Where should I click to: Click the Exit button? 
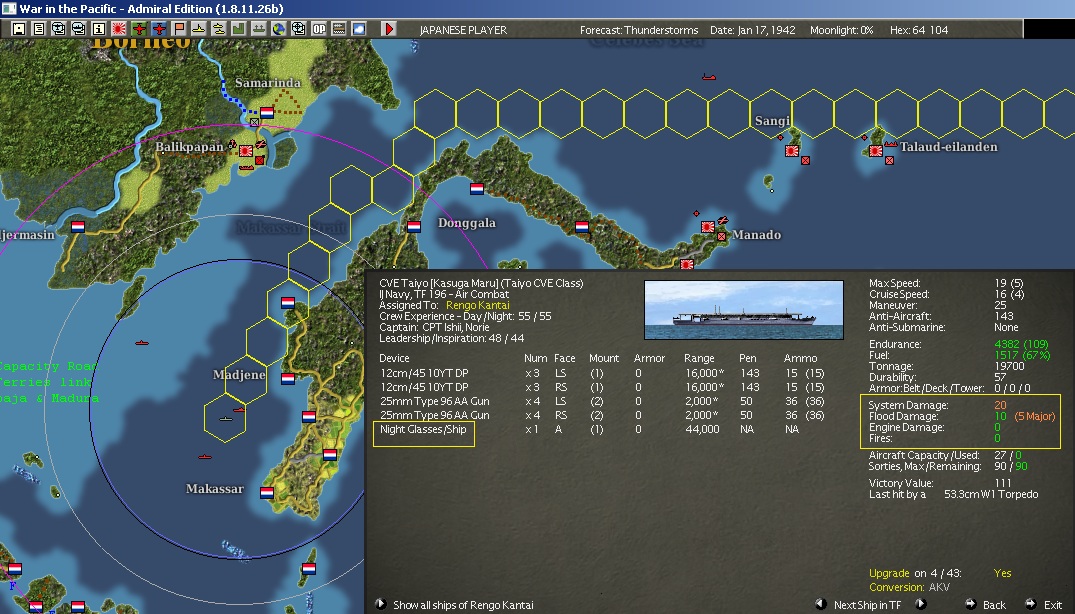[x=1043, y=604]
